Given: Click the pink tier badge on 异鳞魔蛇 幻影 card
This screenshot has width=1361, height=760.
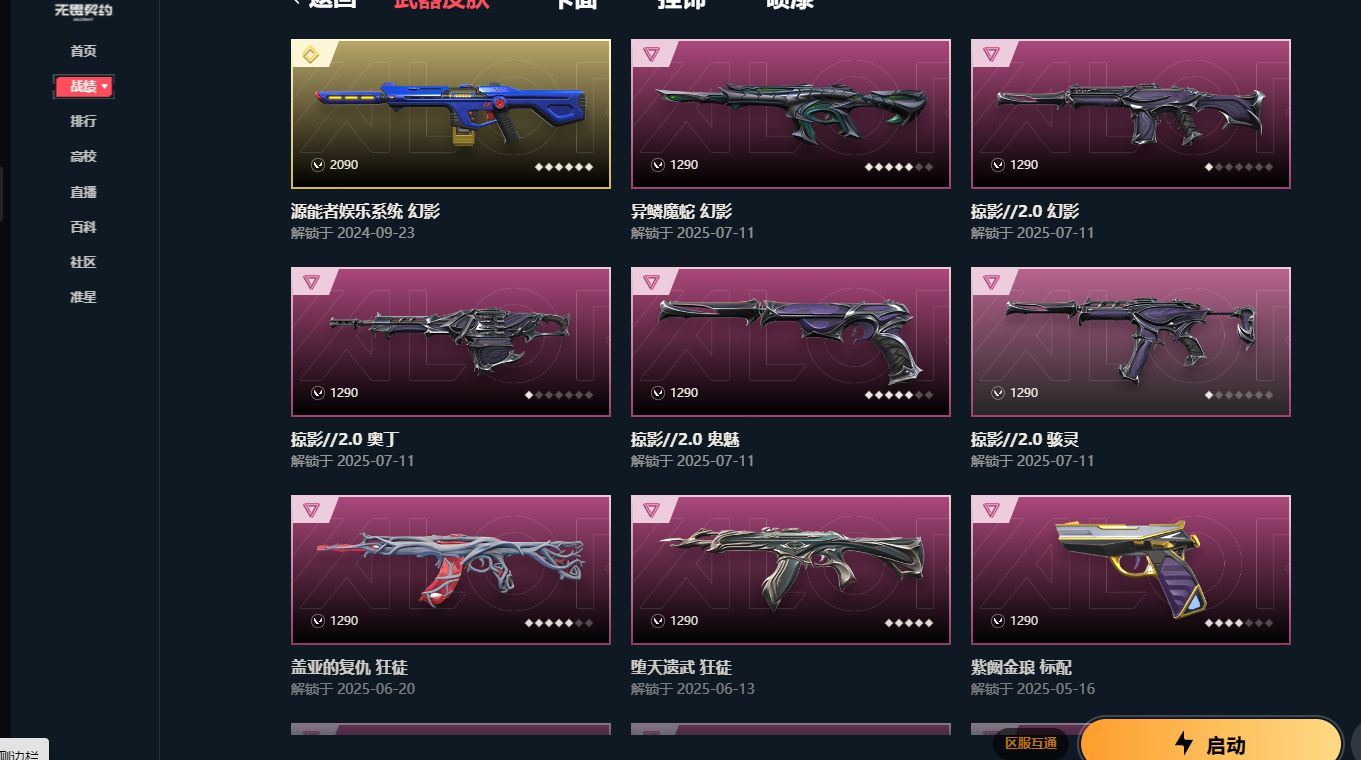Looking at the screenshot, I should pyautogui.click(x=651, y=55).
